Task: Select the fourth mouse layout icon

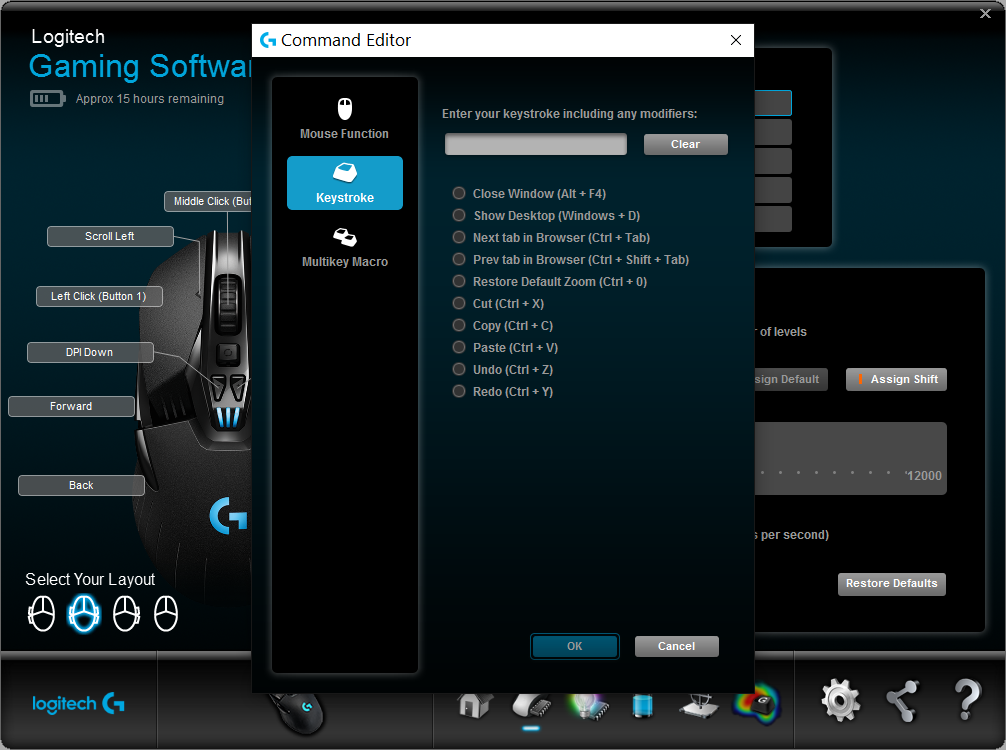Action: tap(166, 613)
